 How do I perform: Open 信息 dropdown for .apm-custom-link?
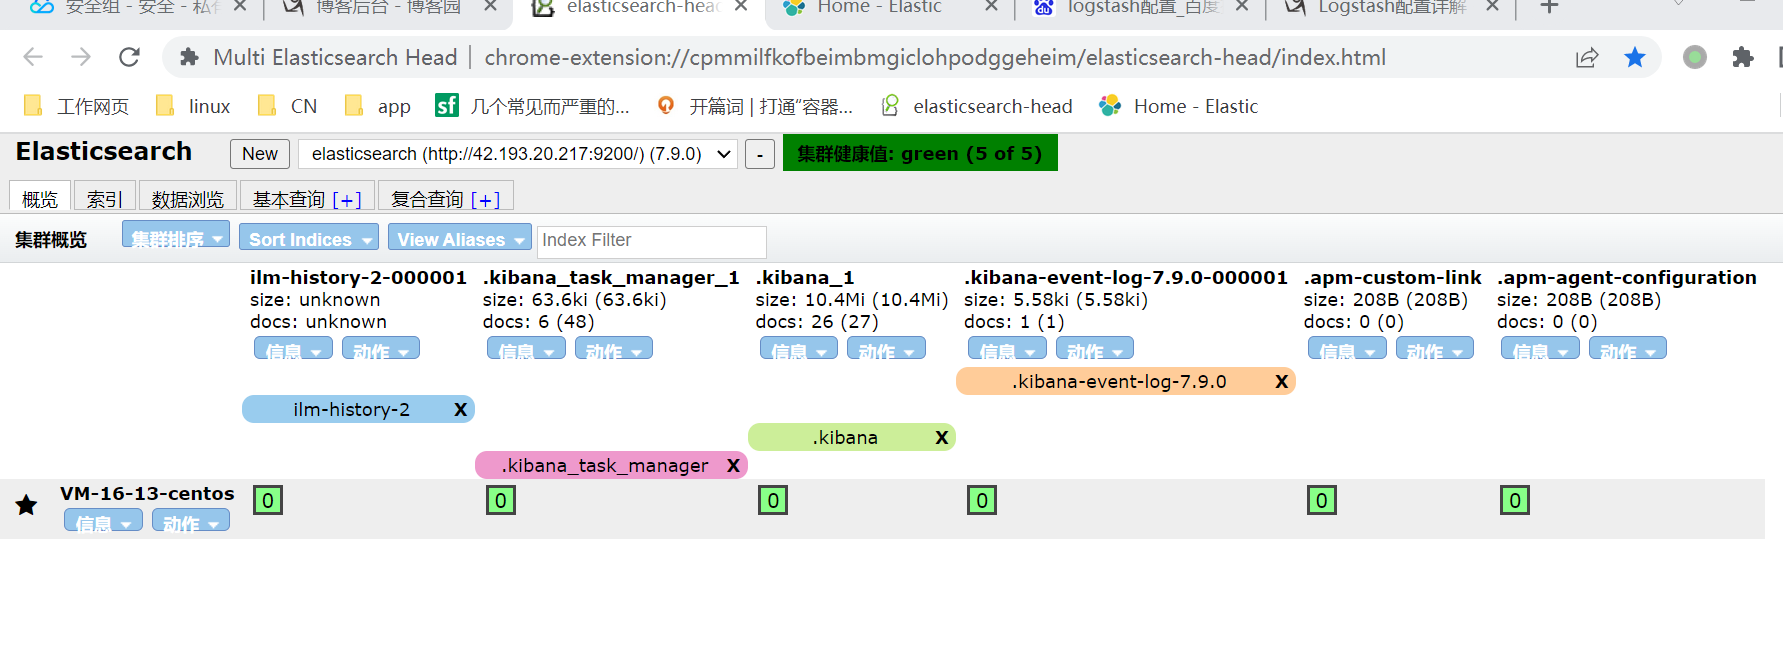click(x=1347, y=349)
